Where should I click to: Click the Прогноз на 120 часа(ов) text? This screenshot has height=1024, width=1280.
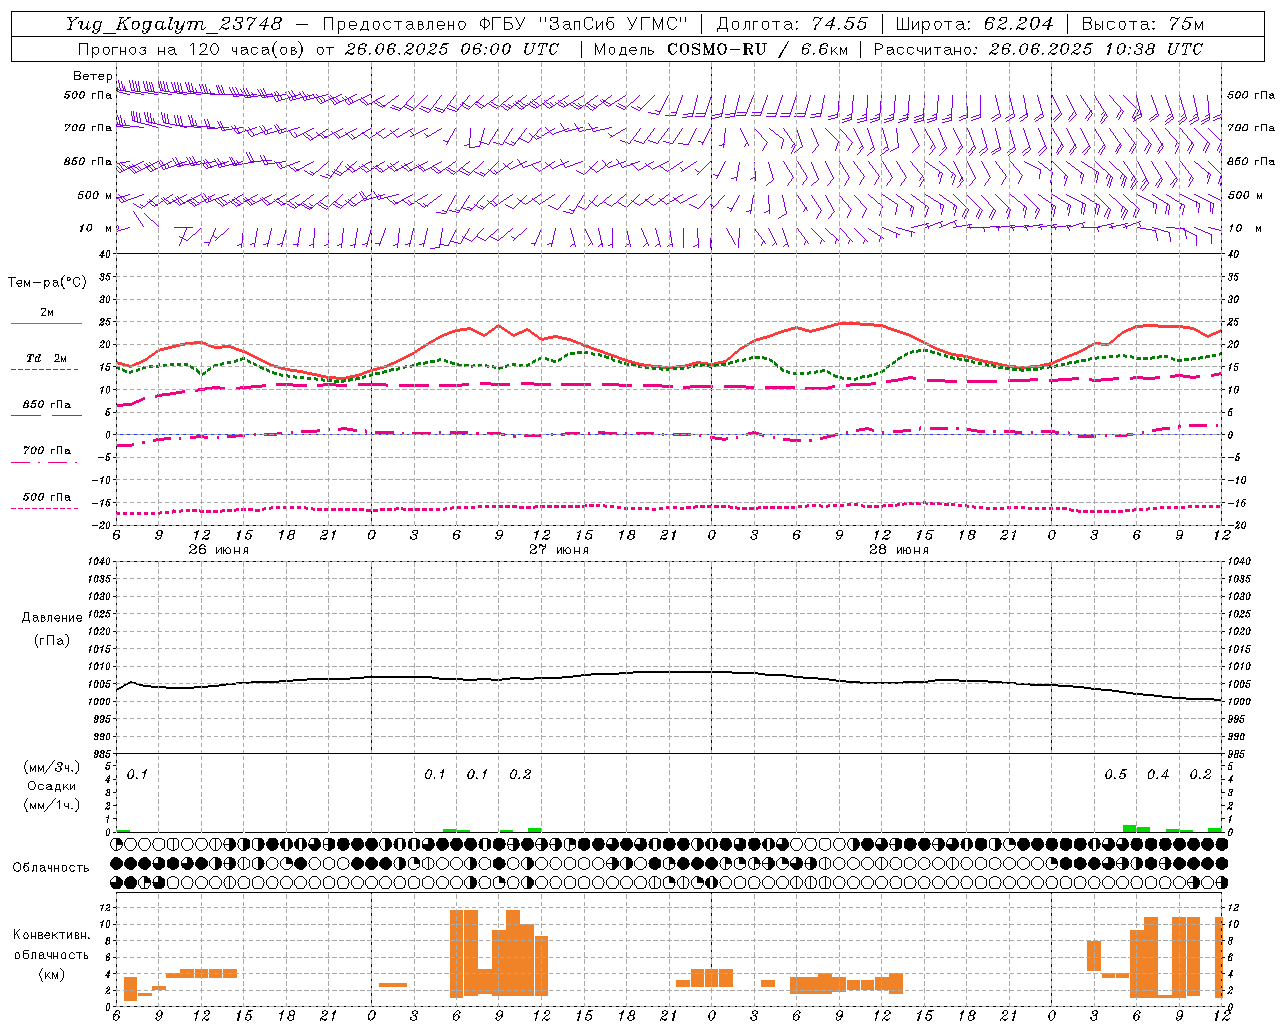point(190,49)
